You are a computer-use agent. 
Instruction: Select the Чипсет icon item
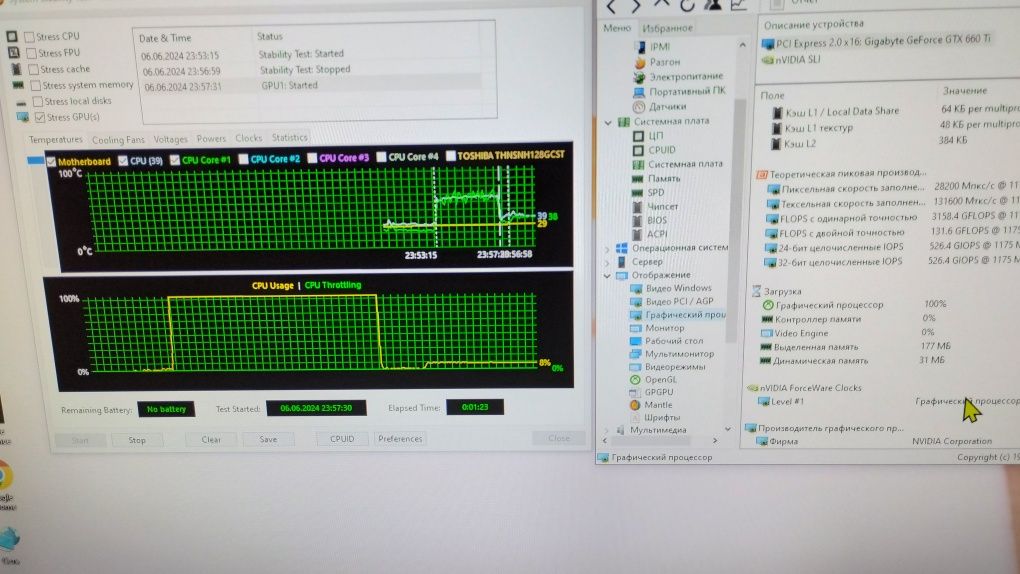[638, 206]
